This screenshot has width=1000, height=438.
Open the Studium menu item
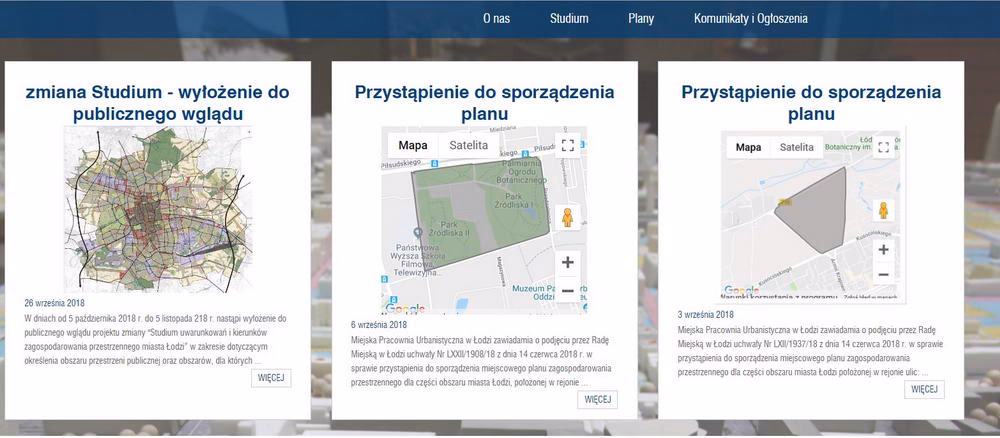pos(569,18)
